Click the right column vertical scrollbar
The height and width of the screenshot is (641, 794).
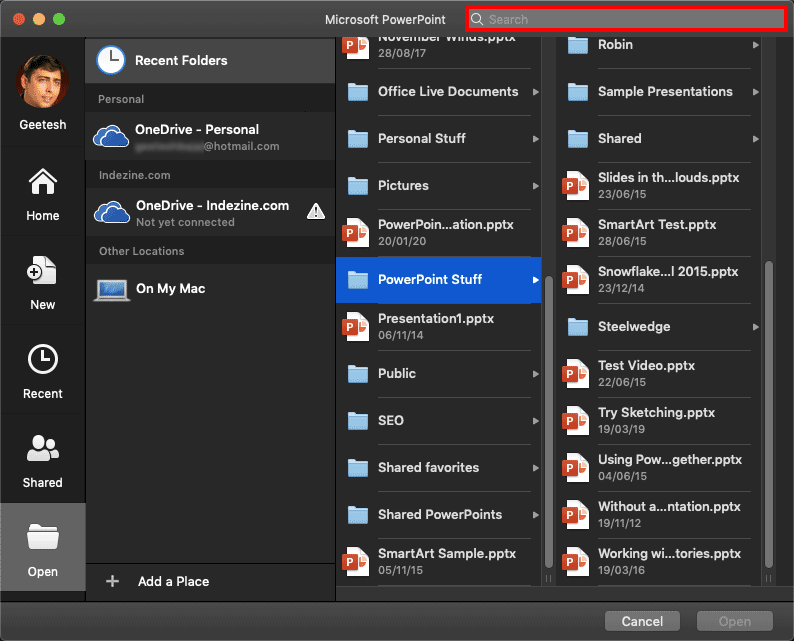(x=769, y=414)
